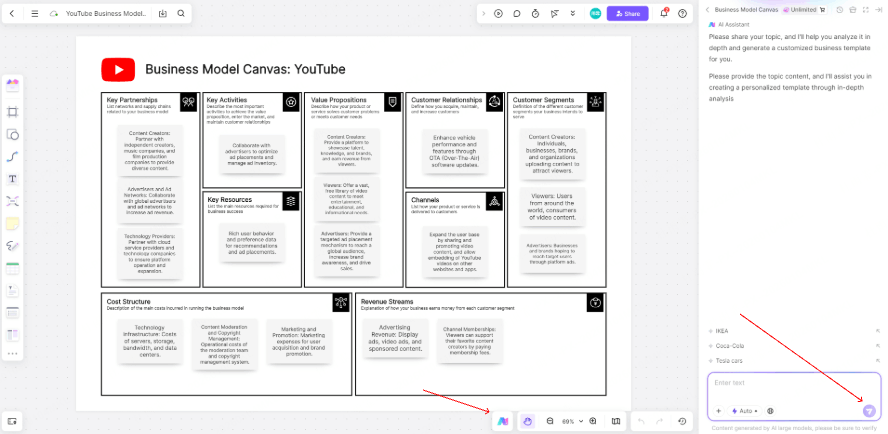Screen dimensions: 888x434
Task: Open the notifications bell
Action: [664, 14]
